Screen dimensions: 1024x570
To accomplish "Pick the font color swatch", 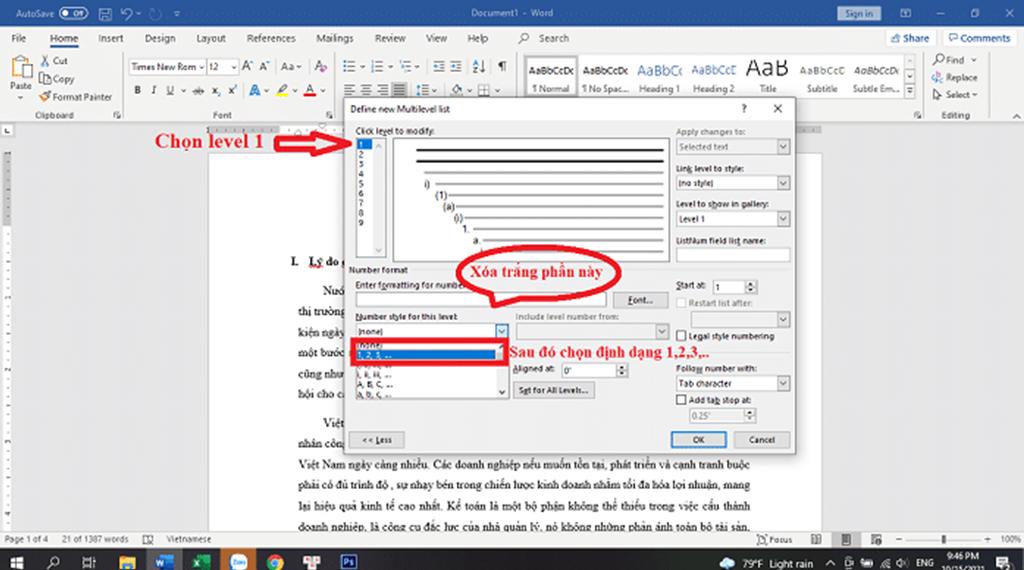I will [x=310, y=91].
